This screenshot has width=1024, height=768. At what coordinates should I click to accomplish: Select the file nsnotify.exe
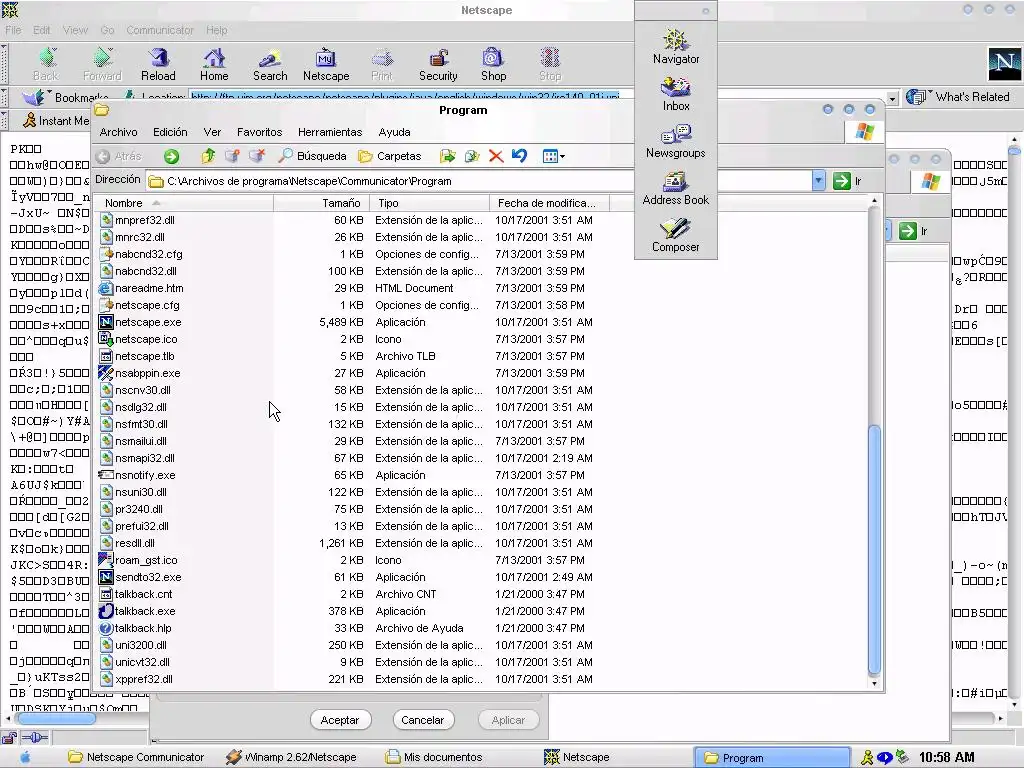tap(145, 475)
